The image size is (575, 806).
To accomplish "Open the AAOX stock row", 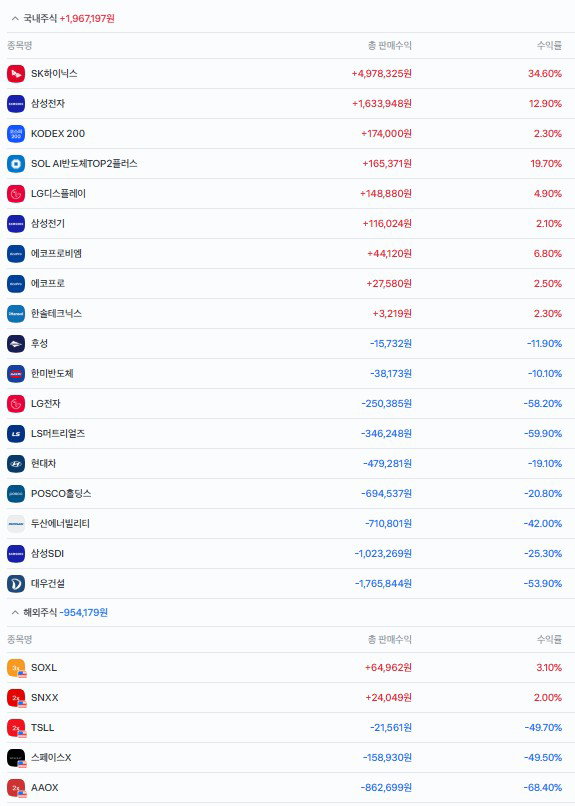I will point(287,787).
